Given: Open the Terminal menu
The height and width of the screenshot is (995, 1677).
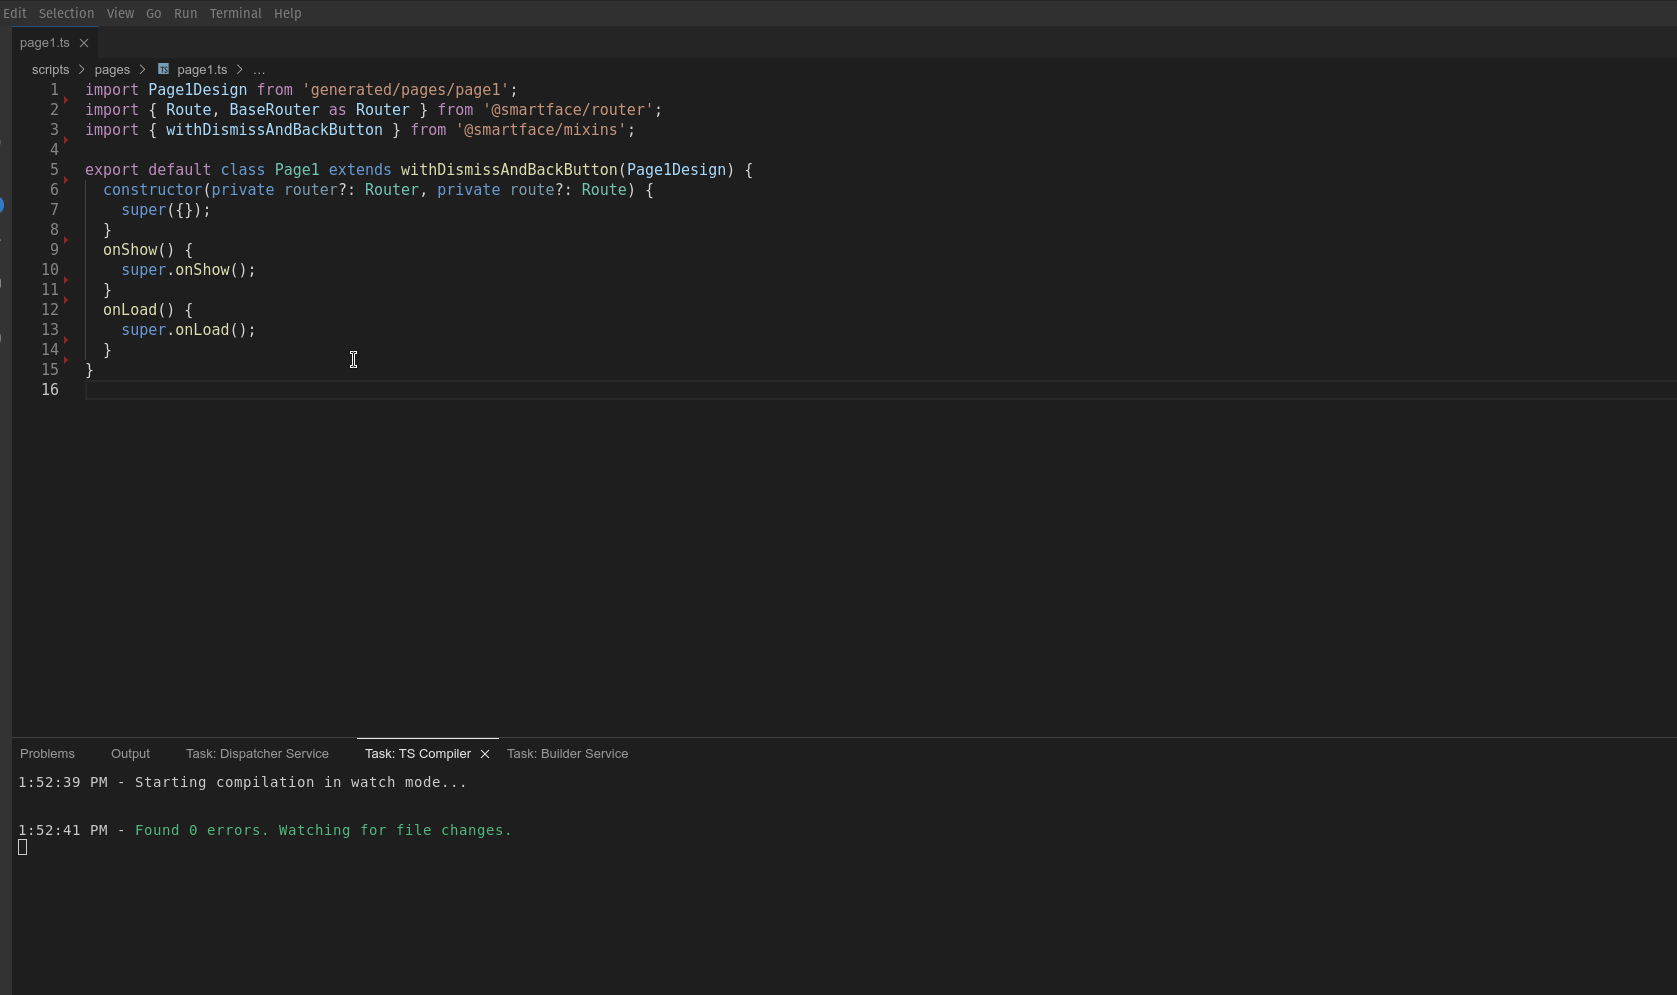Looking at the screenshot, I should 235,13.
